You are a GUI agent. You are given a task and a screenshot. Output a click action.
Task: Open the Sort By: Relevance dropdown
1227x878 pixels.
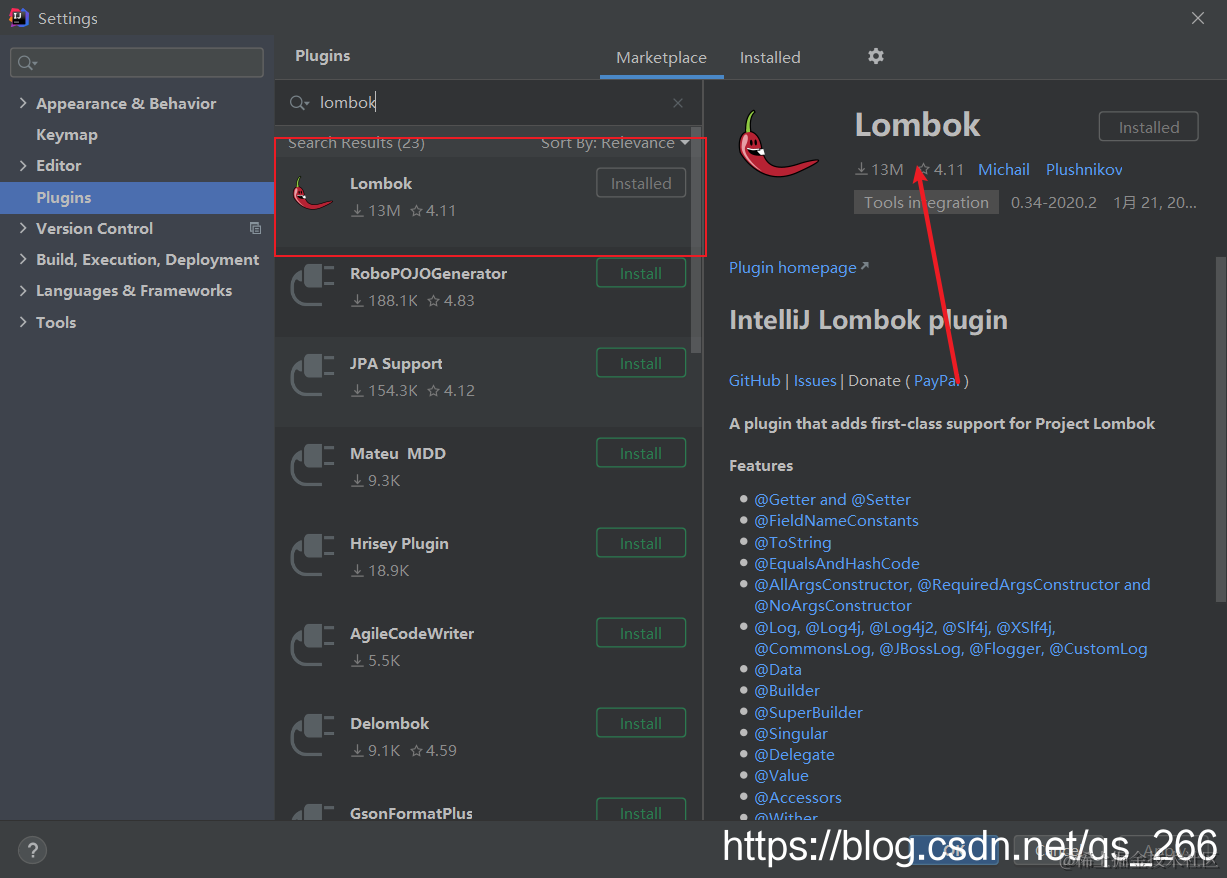615,143
